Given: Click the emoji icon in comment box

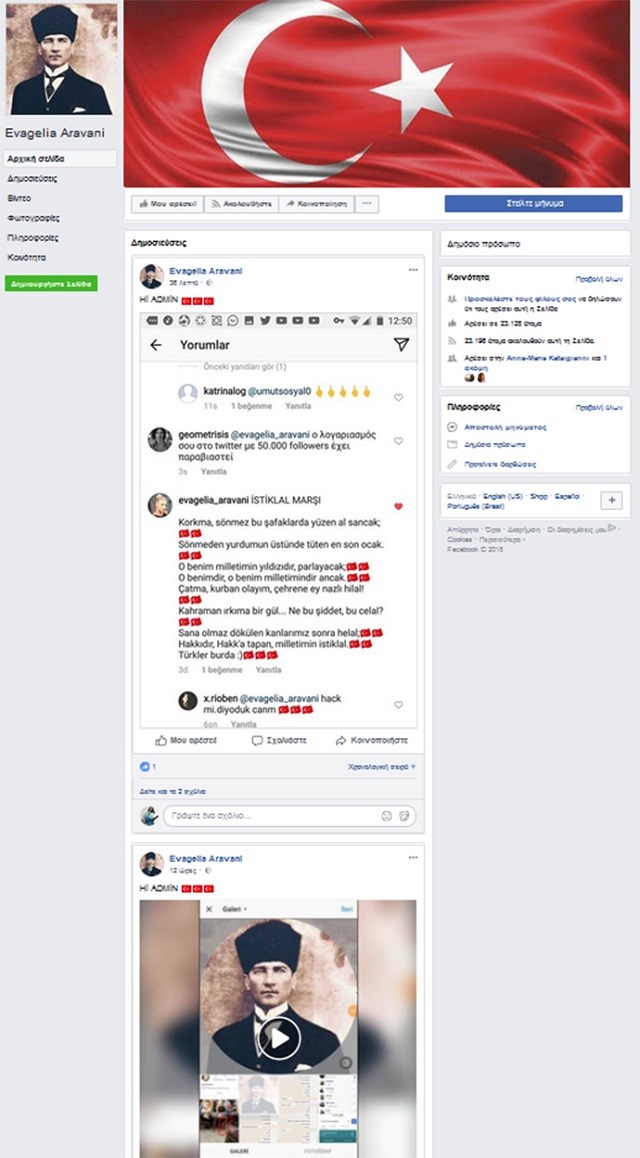Looking at the screenshot, I should pyautogui.click(x=386, y=816).
